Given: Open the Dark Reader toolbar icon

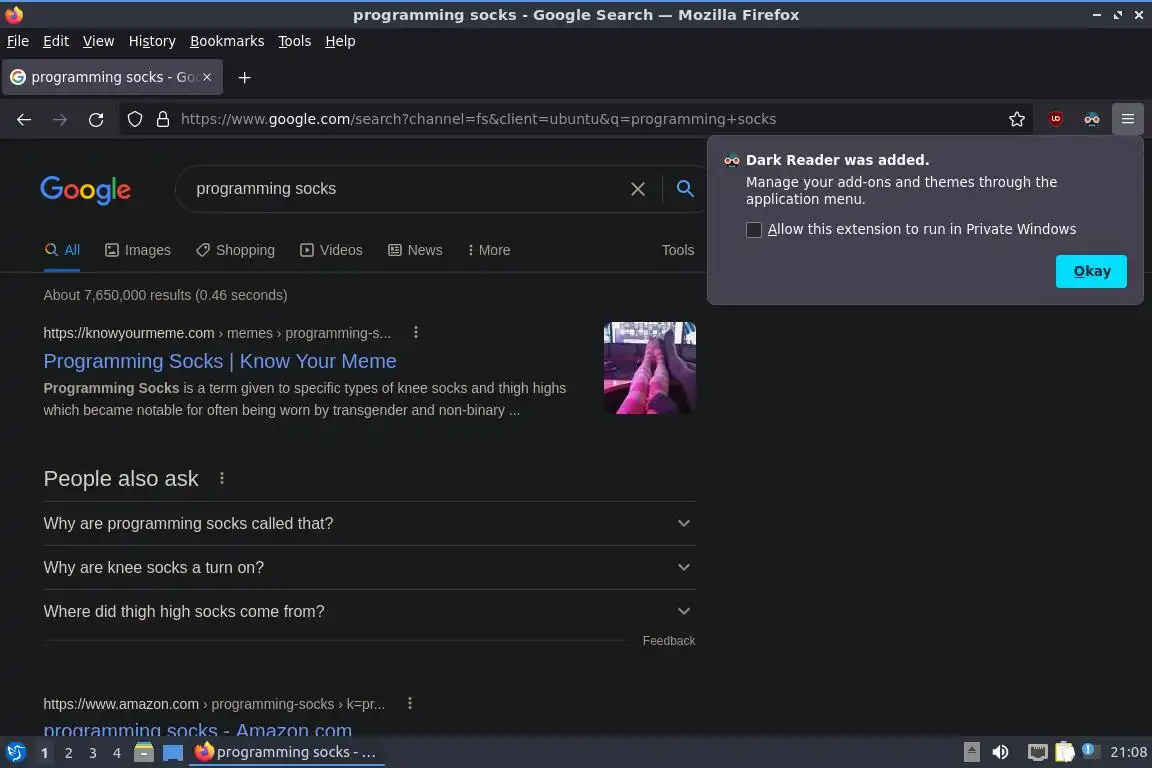Looking at the screenshot, I should click(x=1092, y=119).
